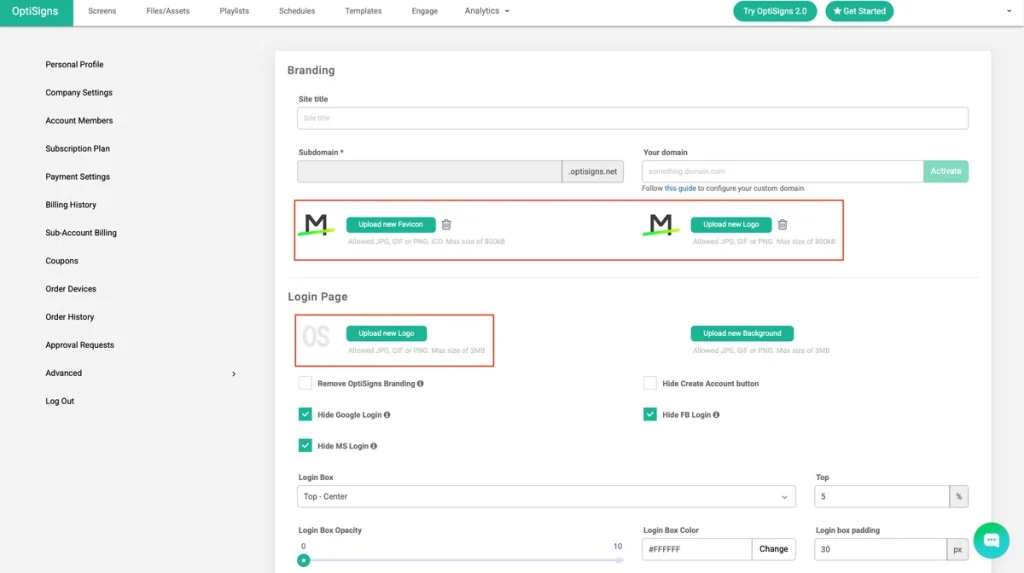Viewport: 1024px width, 573px height.
Task: Check the Hide Create Account button box
Action: click(x=650, y=383)
